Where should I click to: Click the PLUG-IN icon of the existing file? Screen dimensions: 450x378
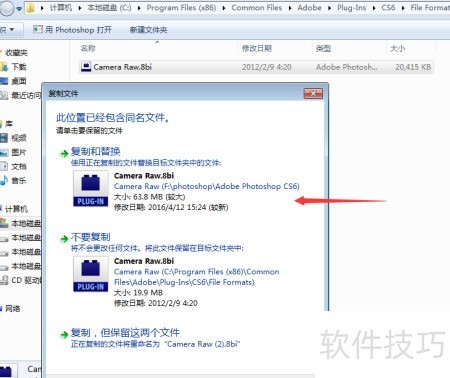coord(91,274)
